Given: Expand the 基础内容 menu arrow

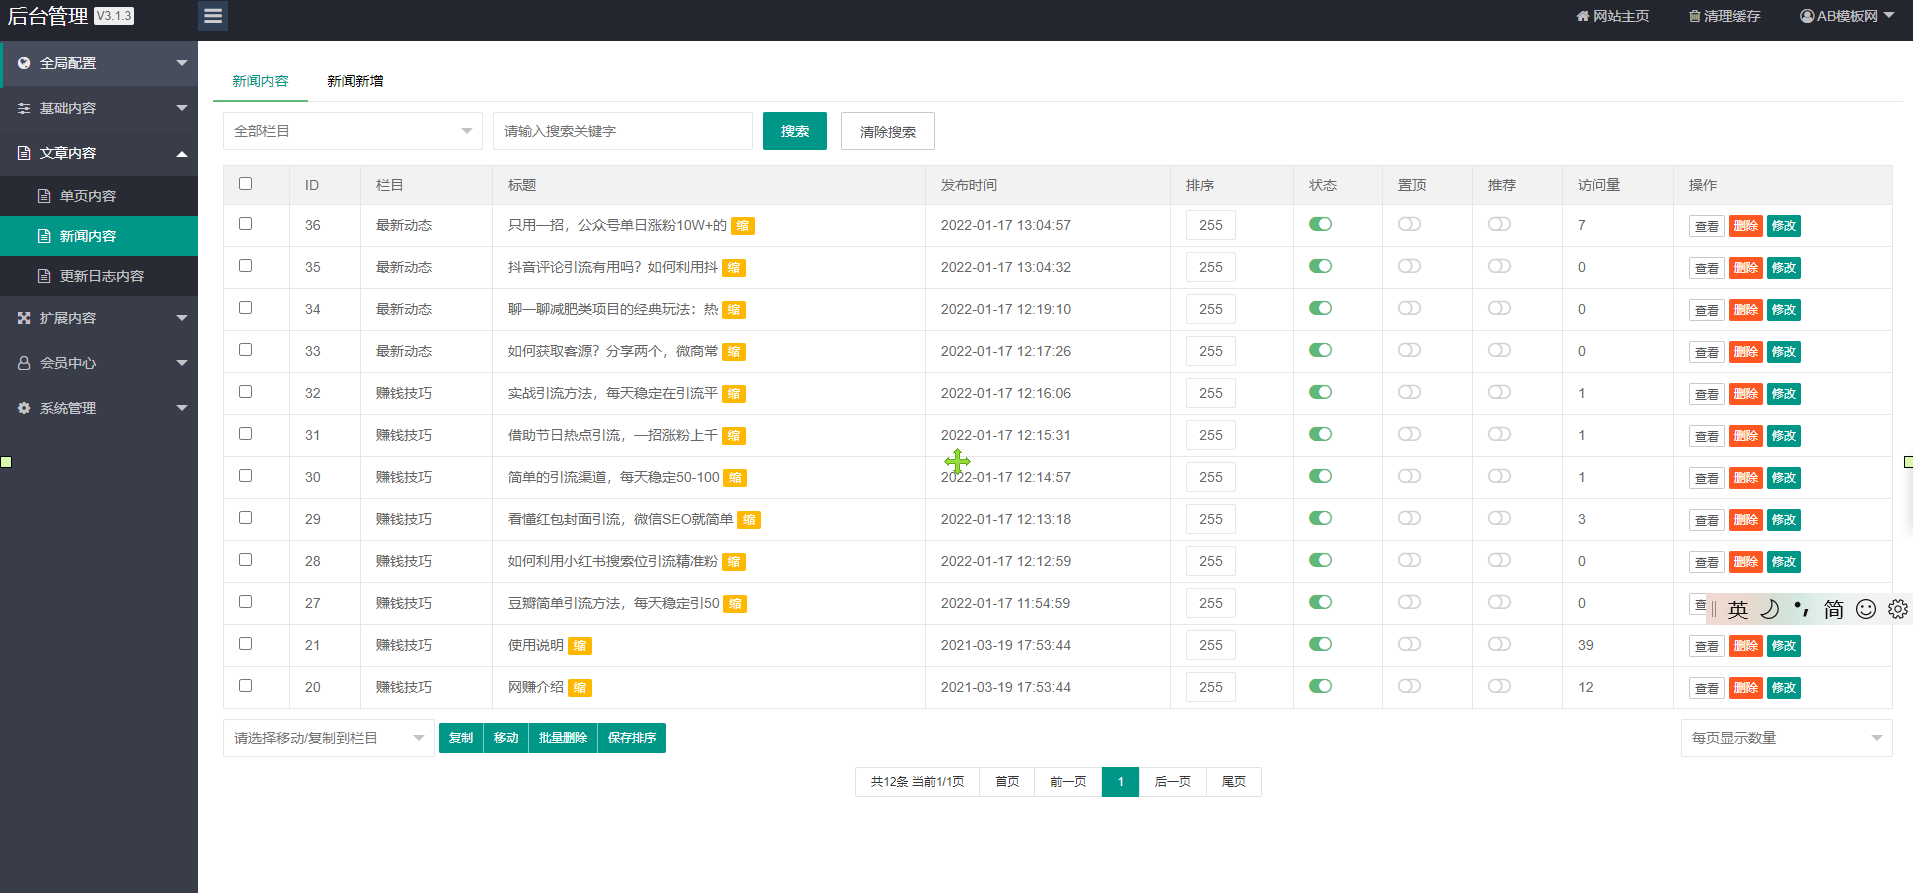Looking at the screenshot, I should click(x=182, y=108).
